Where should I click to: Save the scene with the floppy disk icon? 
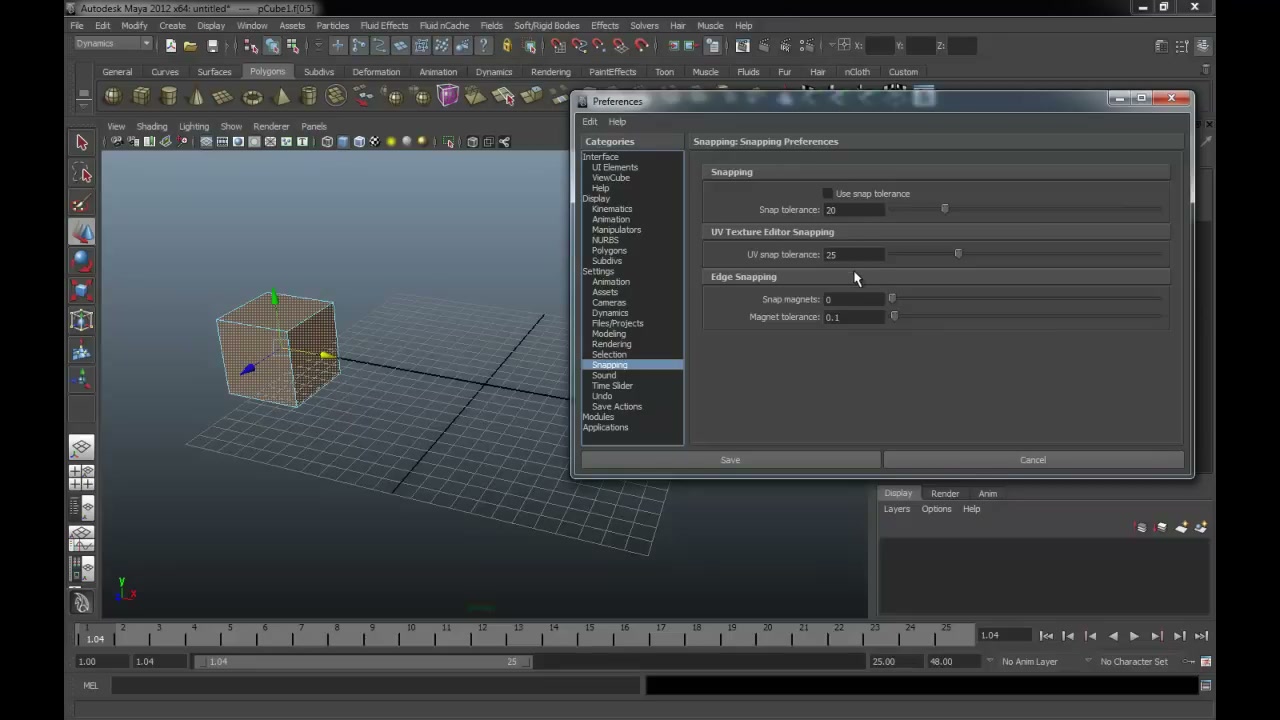click(212, 46)
